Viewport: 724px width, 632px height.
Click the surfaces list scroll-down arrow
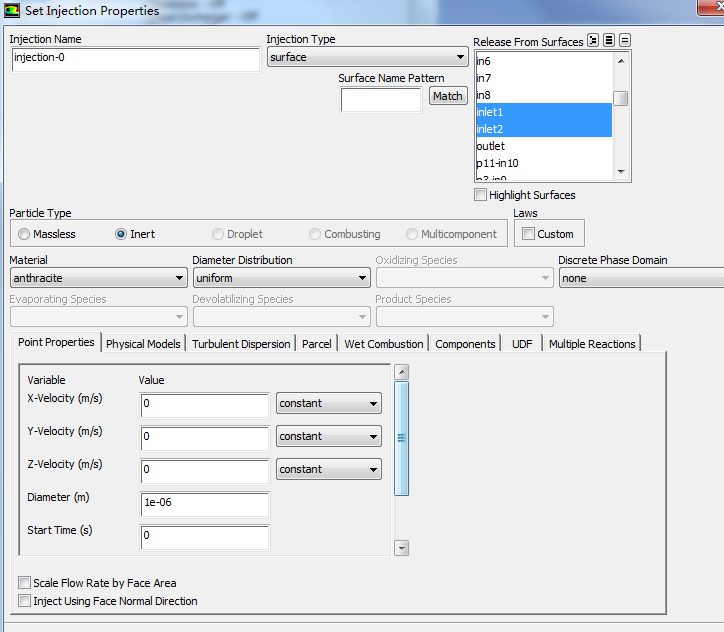pos(621,172)
